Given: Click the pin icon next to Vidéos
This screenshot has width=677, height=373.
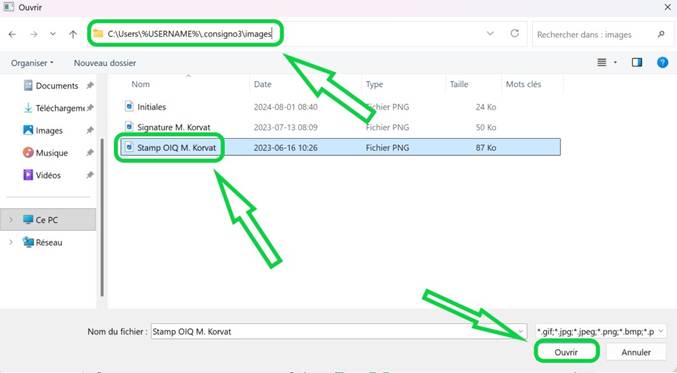Looking at the screenshot, I should tap(90, 175).
